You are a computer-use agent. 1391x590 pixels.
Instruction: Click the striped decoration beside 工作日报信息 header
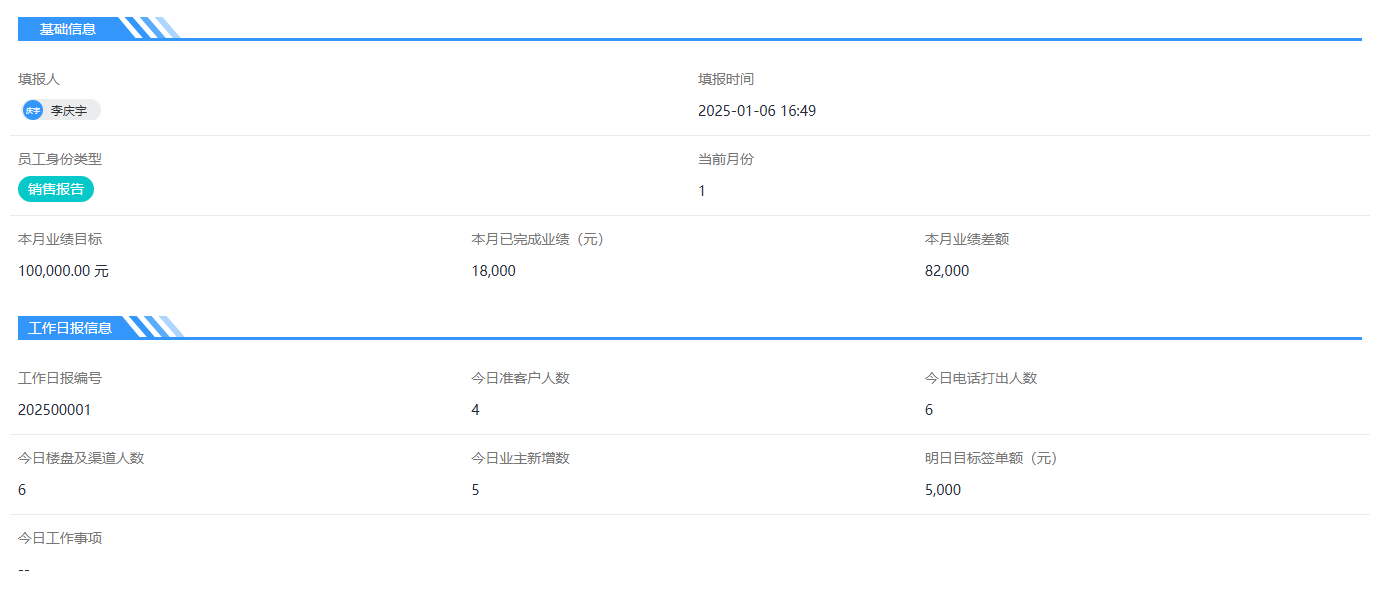tap(160, 327)
